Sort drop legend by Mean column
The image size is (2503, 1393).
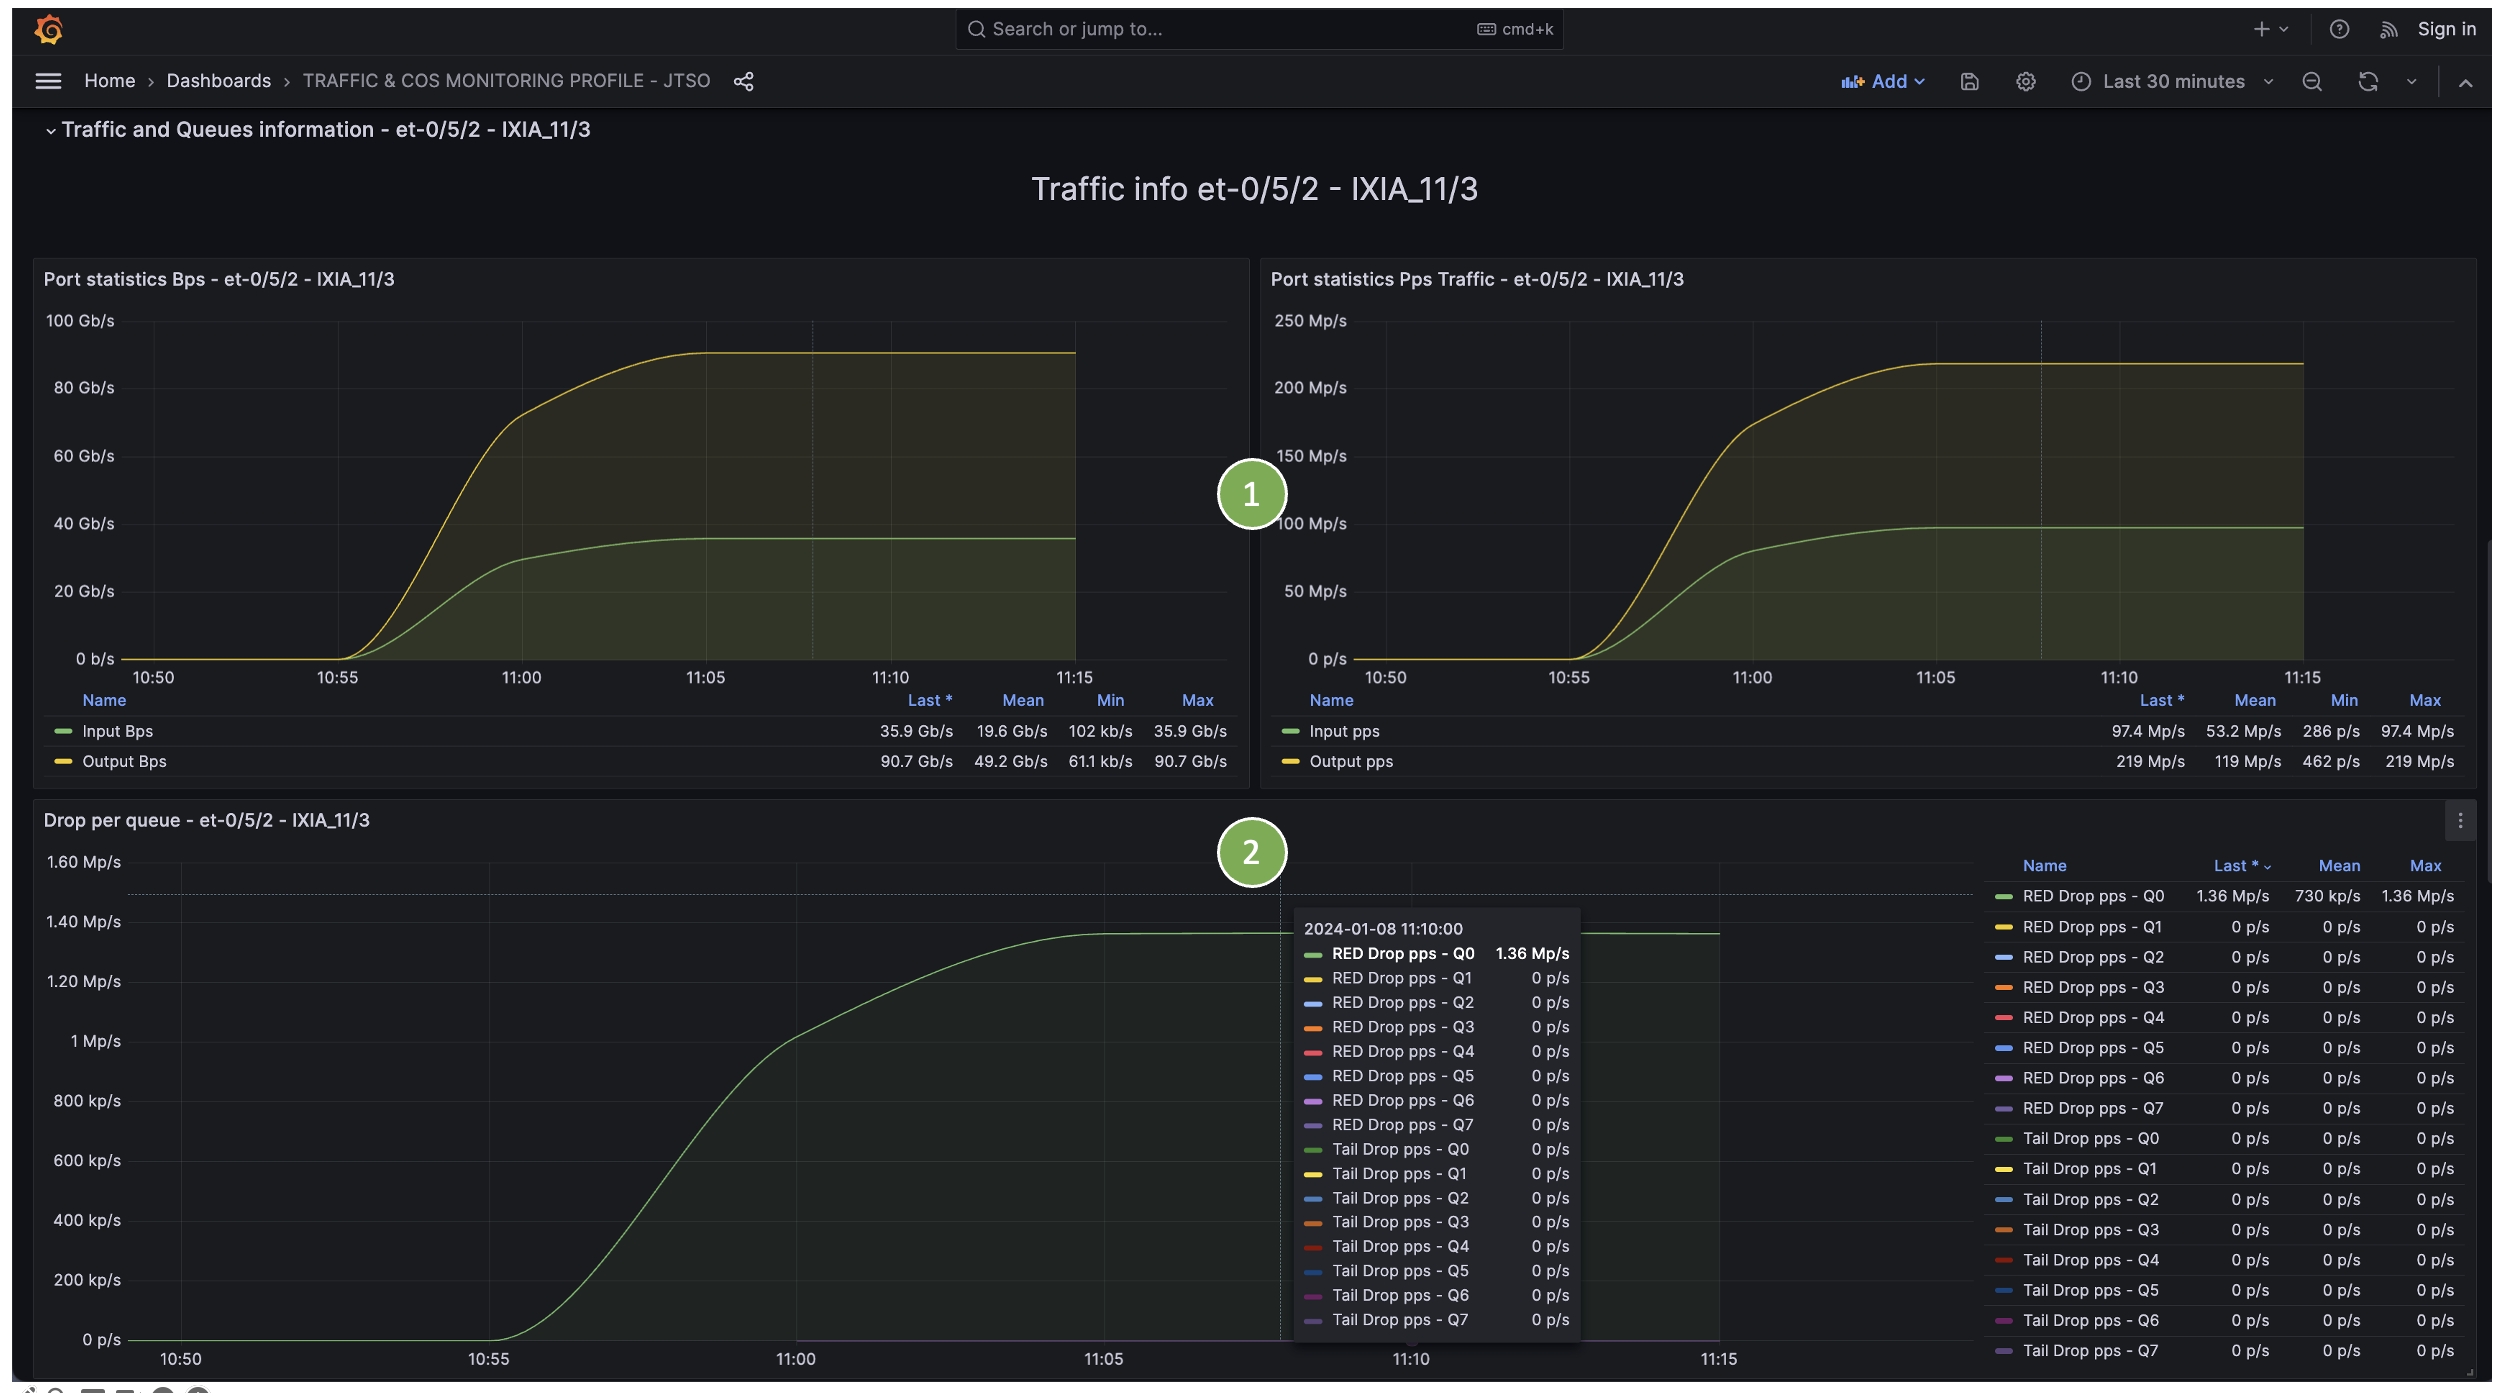point(2338,866)
